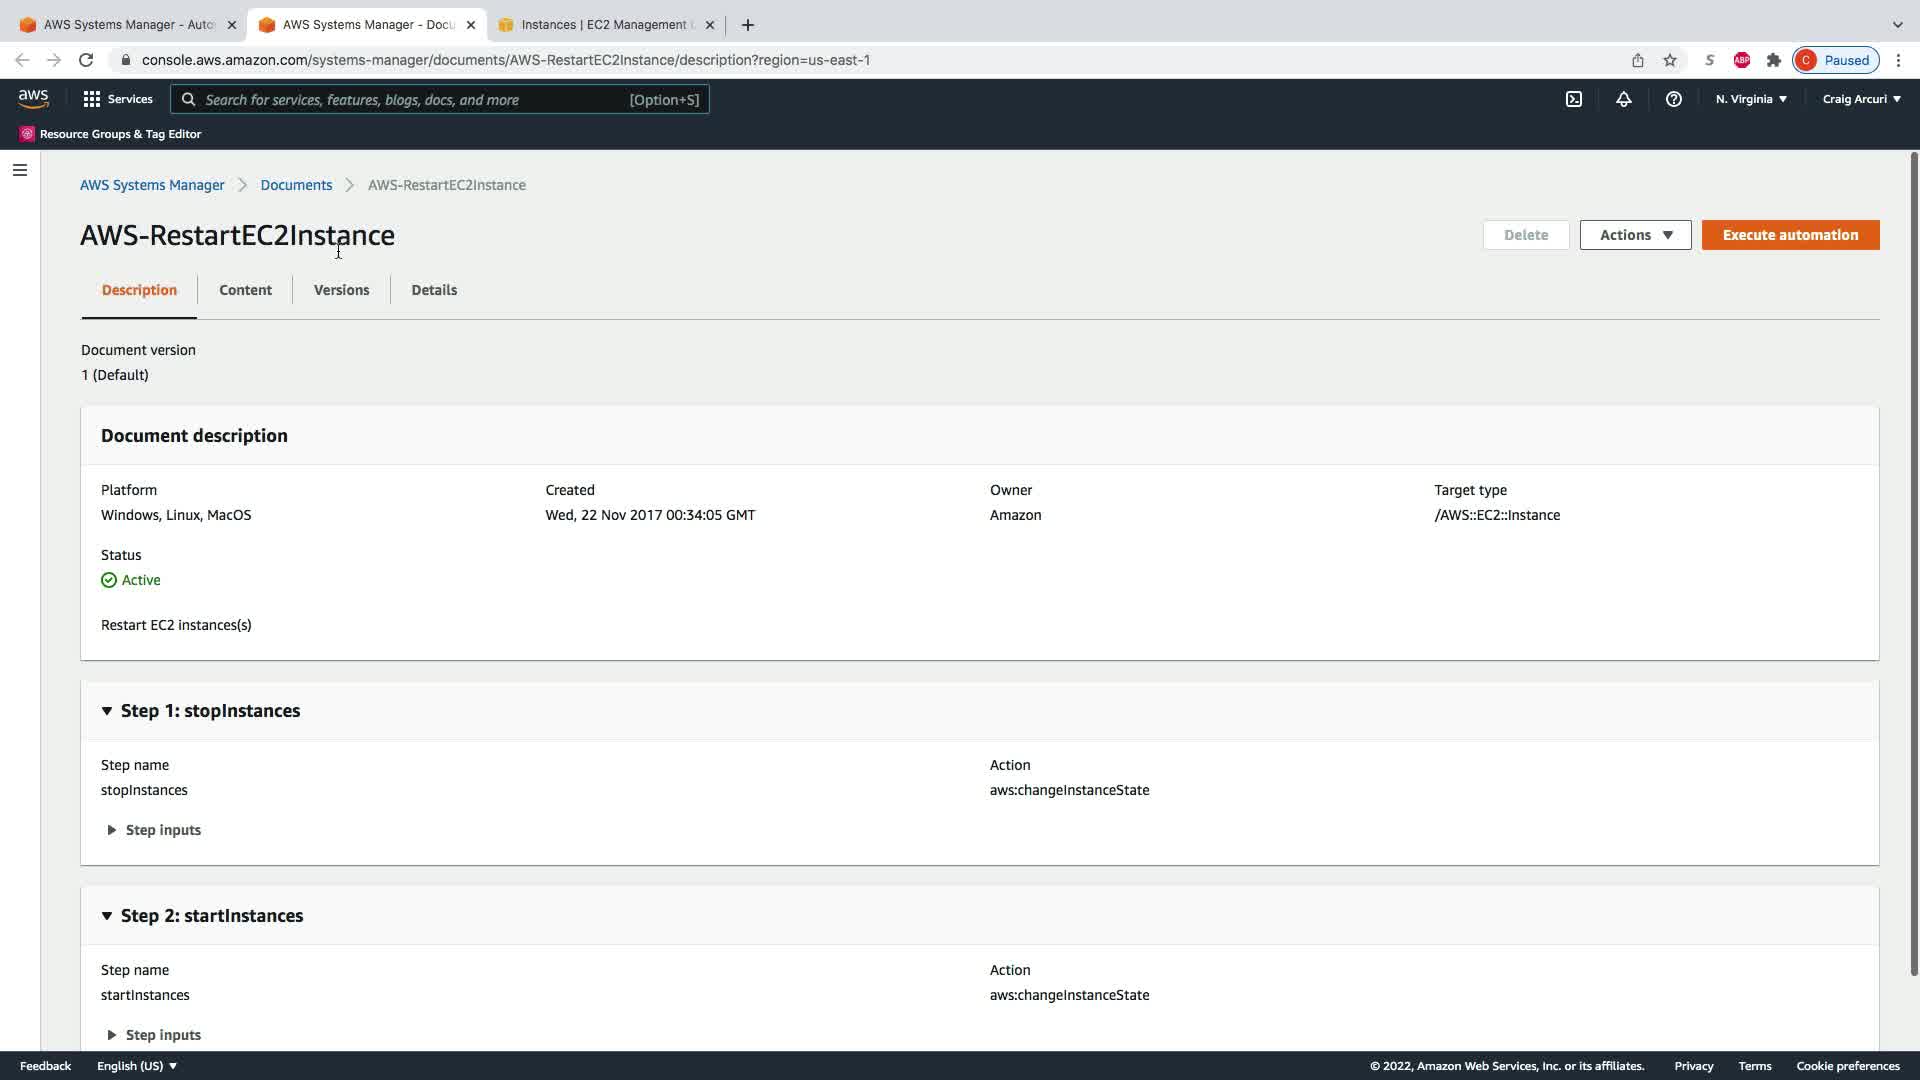Open the side navigation hamburger menu
This screenshot has width=1920, height=1080.
pyautogui.click(x=19, y=170)
